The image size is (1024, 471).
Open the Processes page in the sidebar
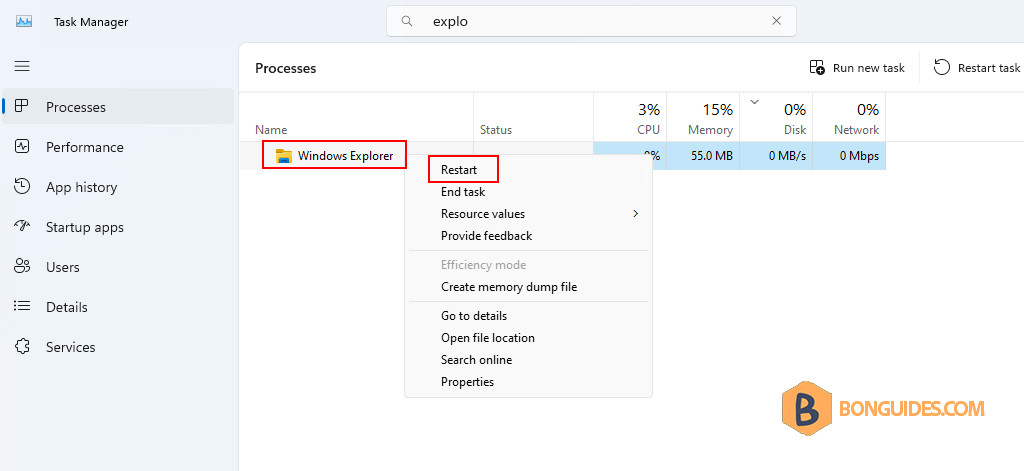(x=118, y=106)
